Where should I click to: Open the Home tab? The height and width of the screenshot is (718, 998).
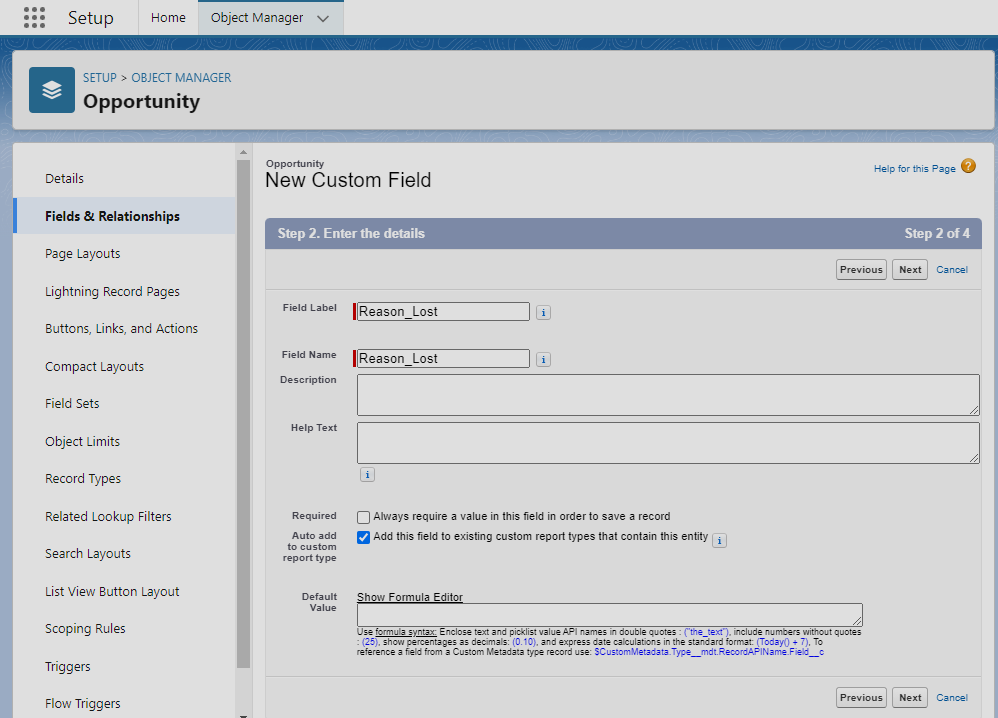(168, 18)
